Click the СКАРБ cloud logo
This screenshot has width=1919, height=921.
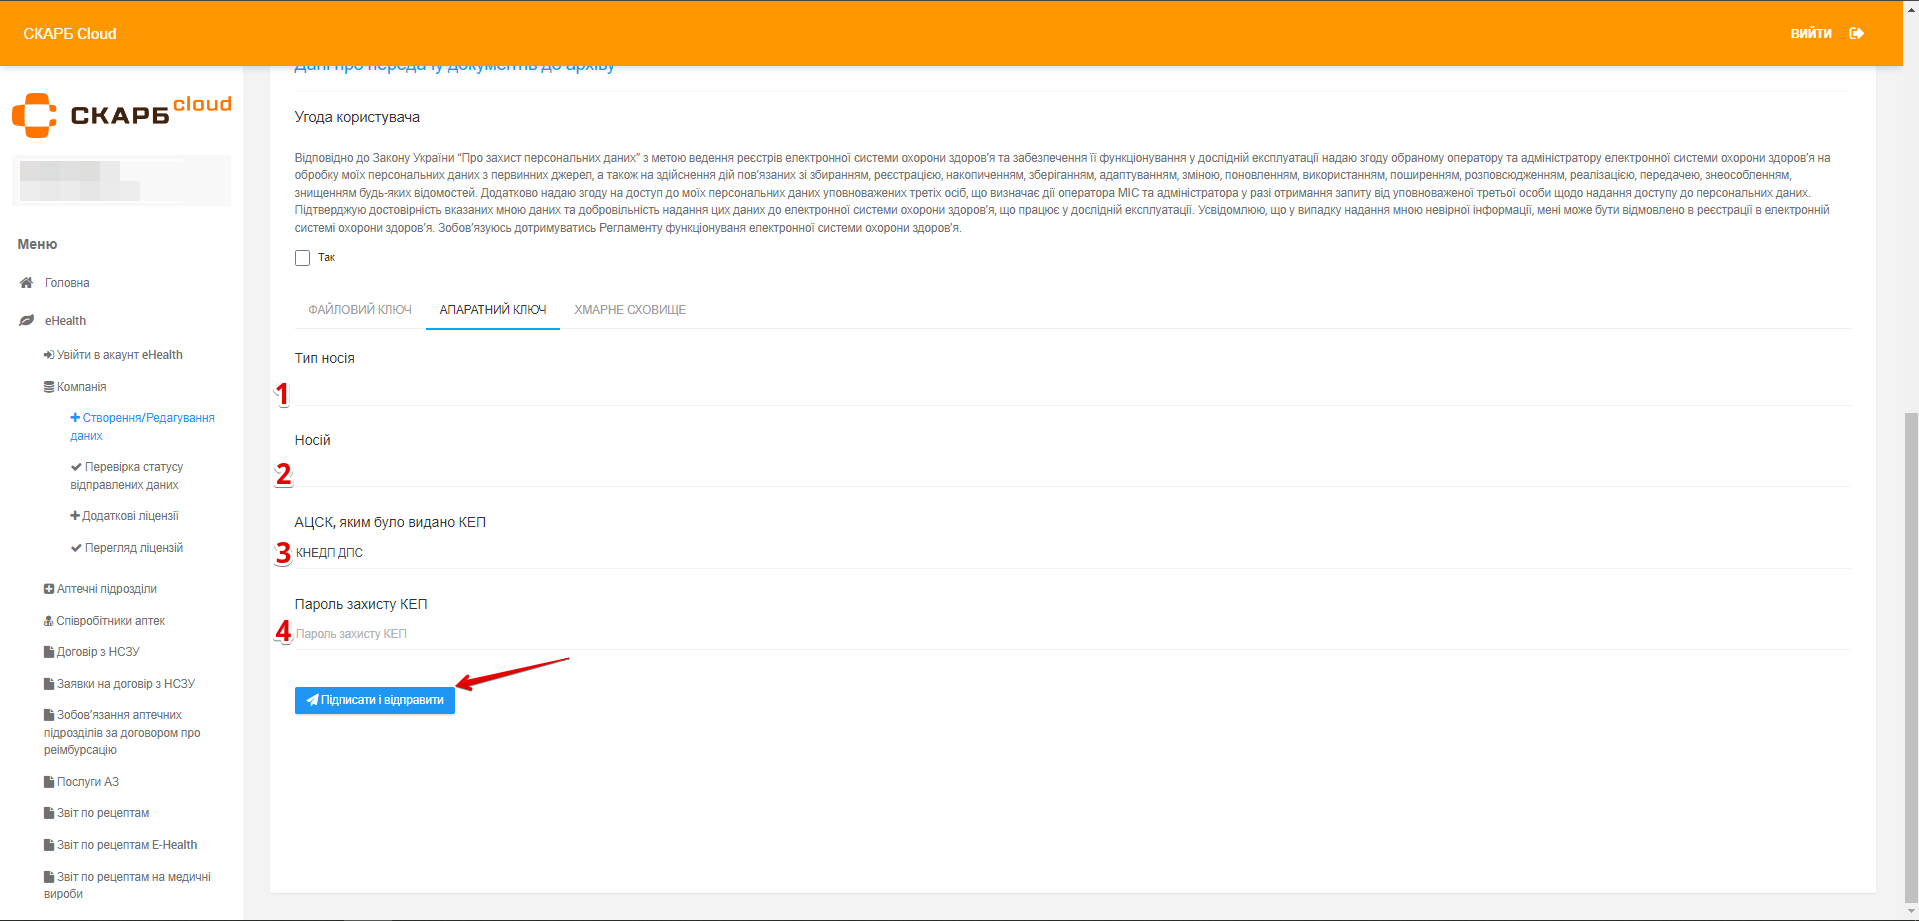coord(121,115)
